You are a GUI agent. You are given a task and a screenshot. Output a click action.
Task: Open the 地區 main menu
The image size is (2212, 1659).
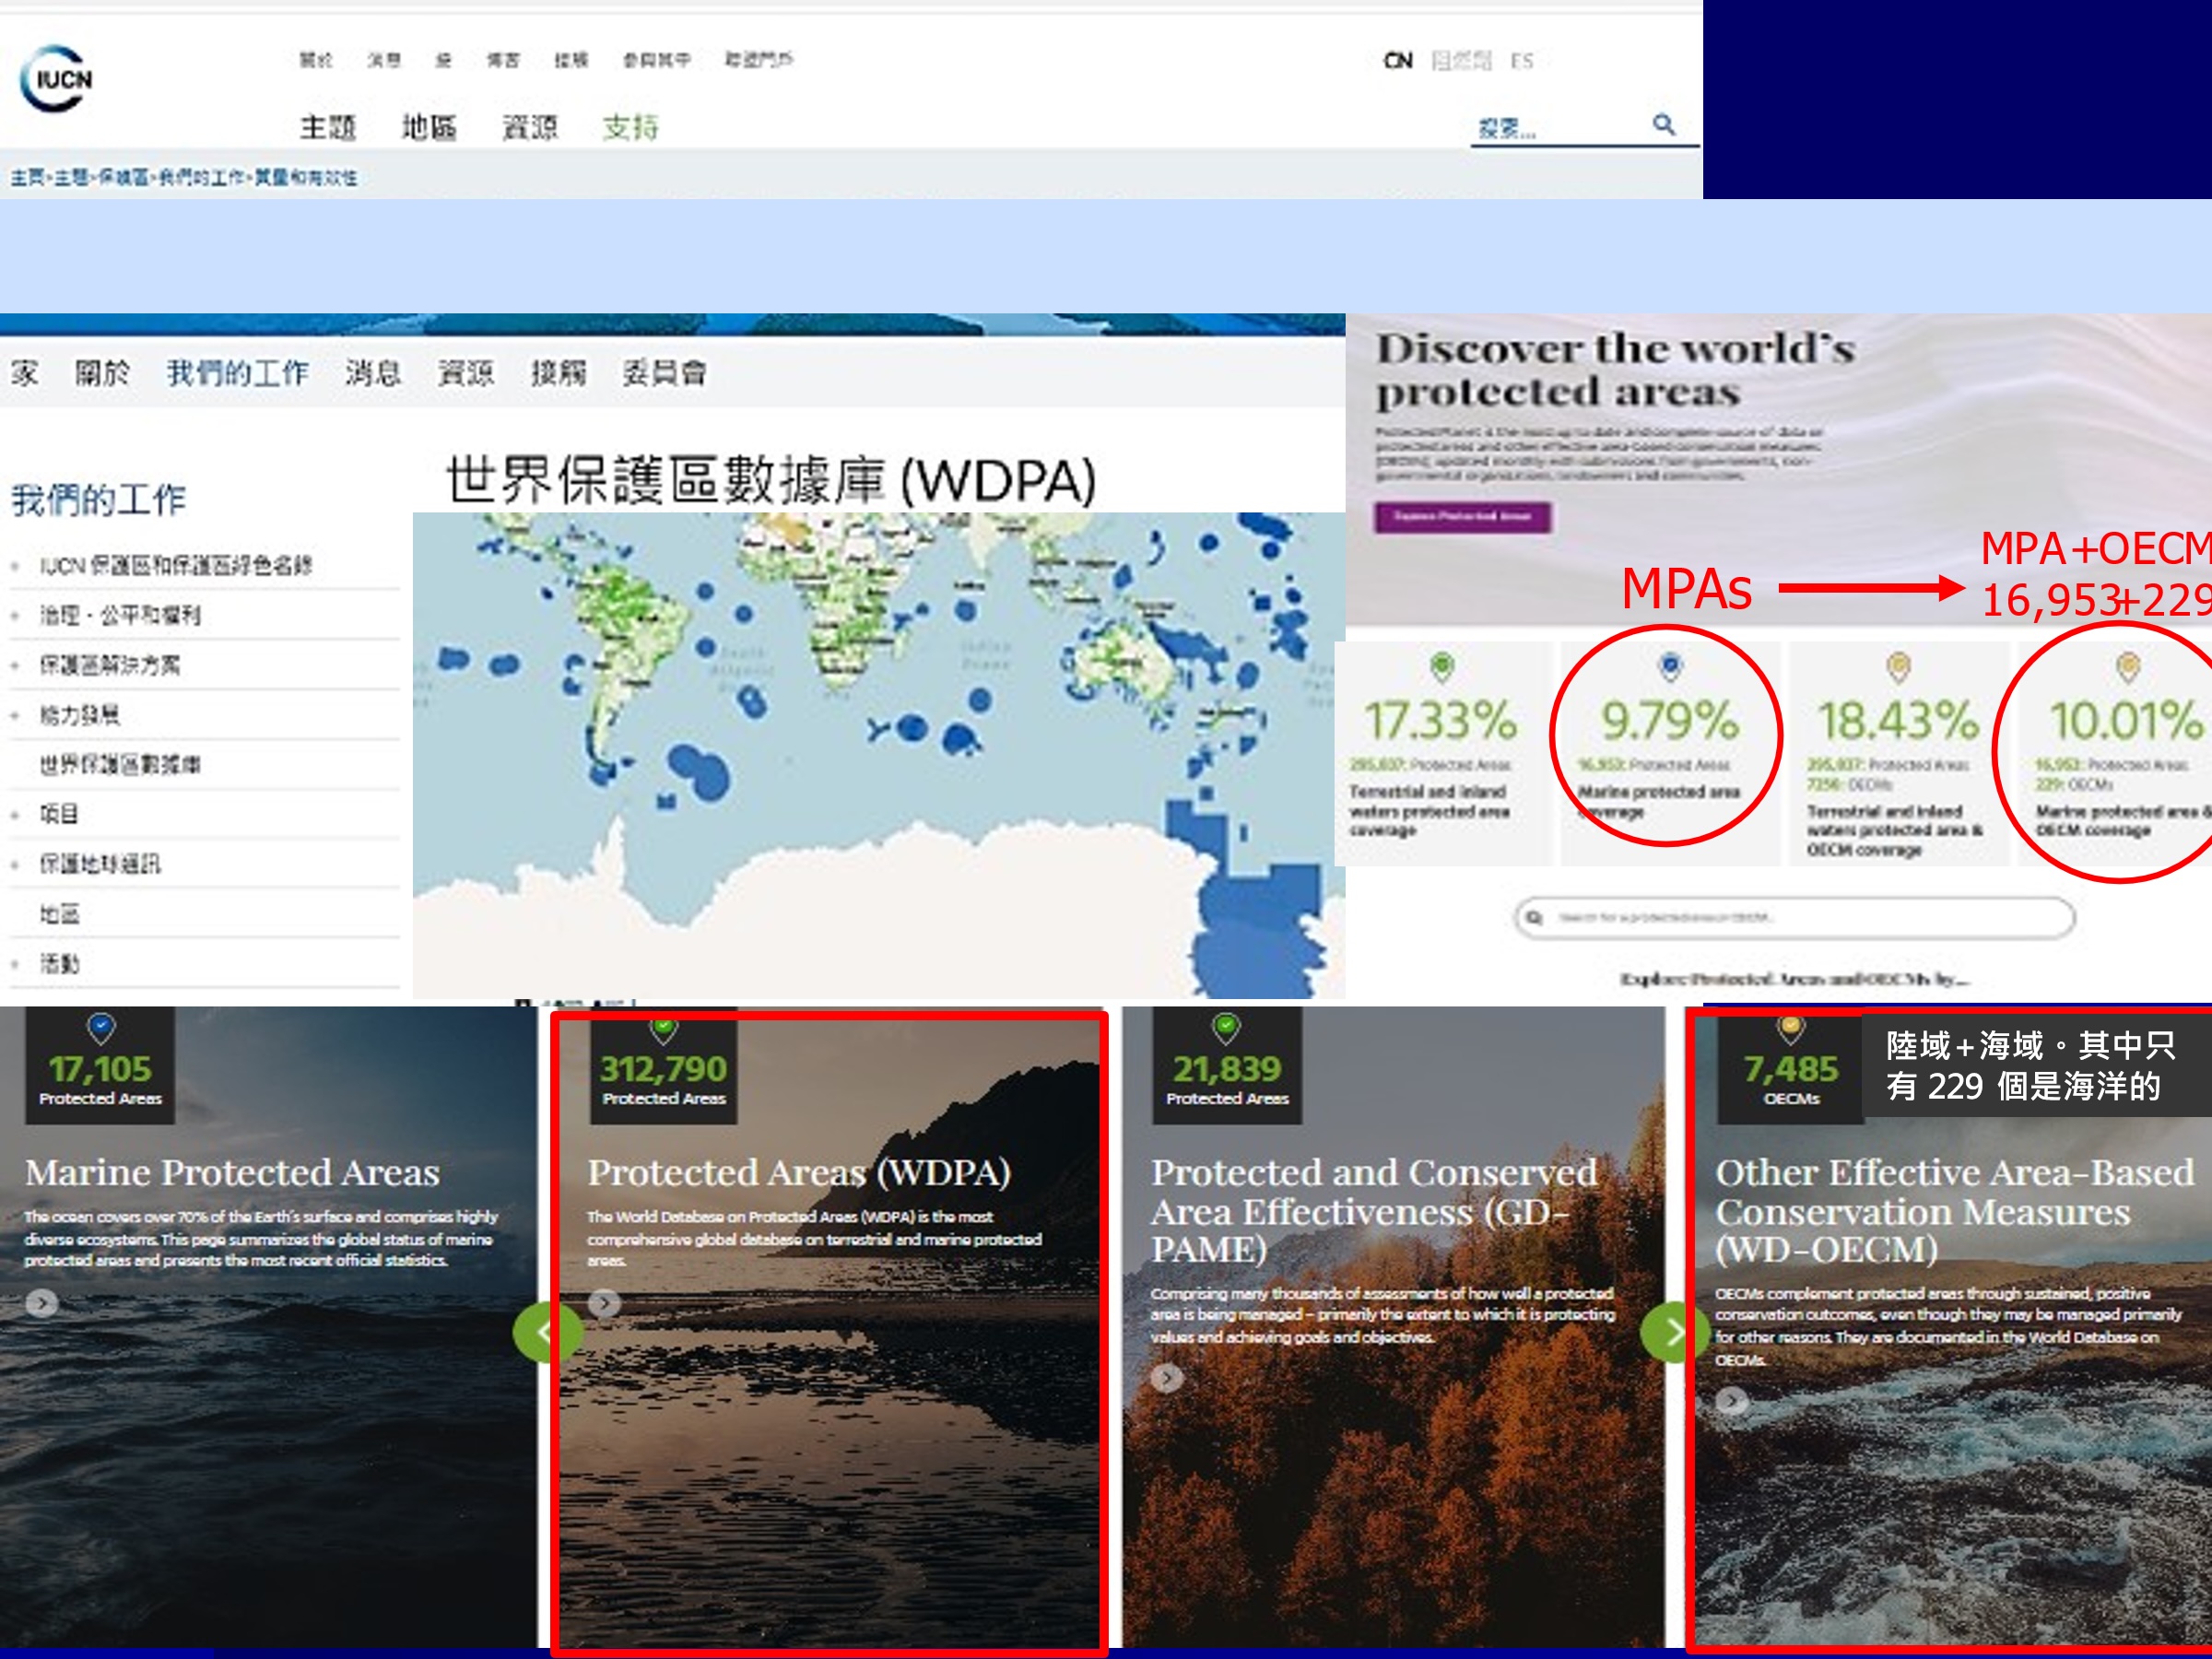click(x=429, y=127)
